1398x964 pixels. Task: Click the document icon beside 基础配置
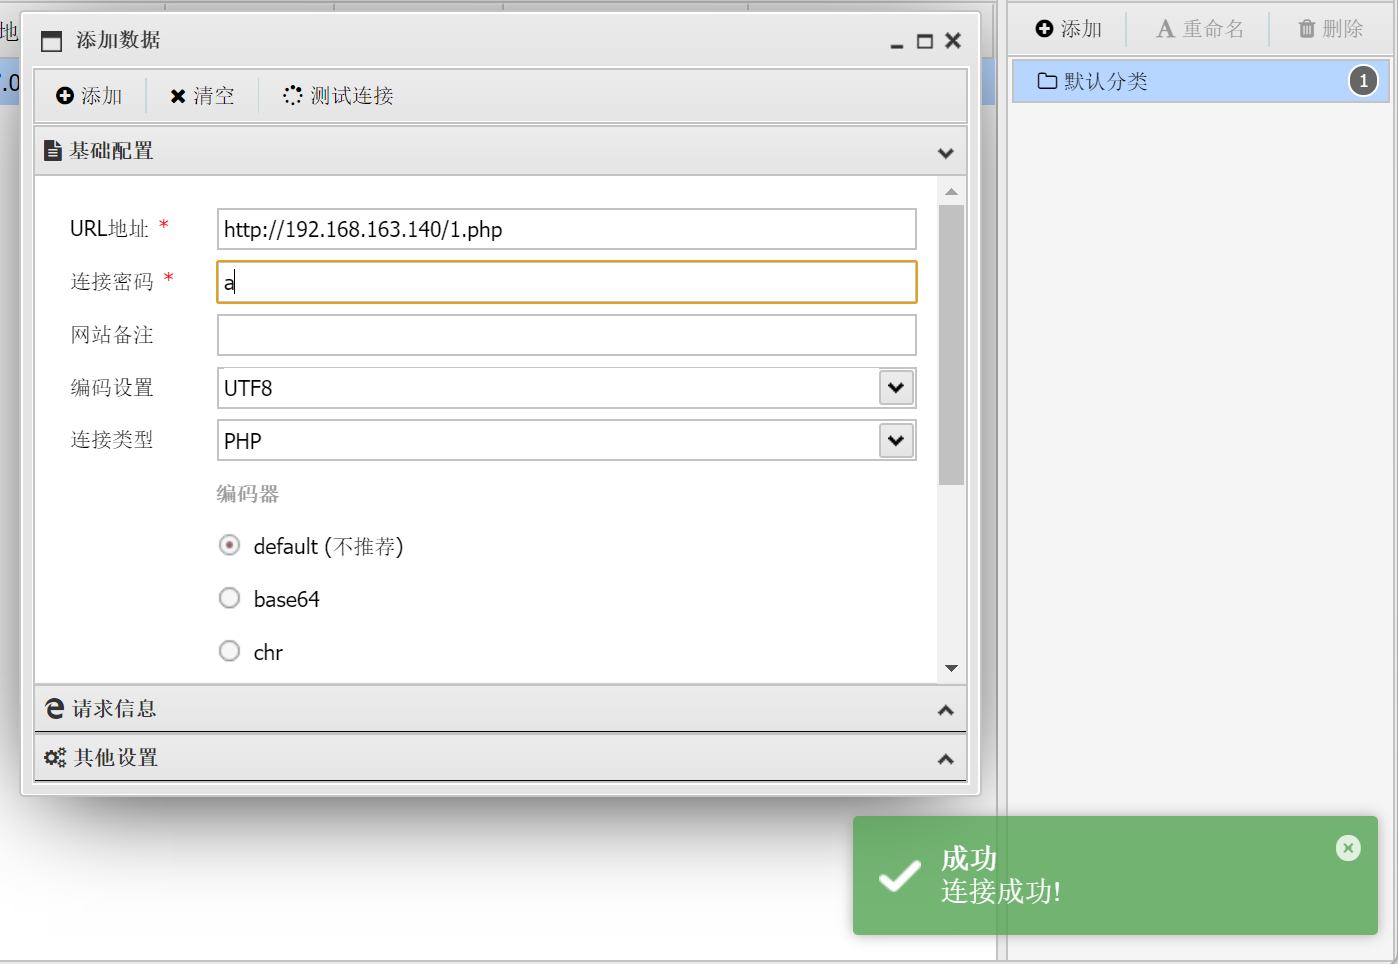[53, 151]
